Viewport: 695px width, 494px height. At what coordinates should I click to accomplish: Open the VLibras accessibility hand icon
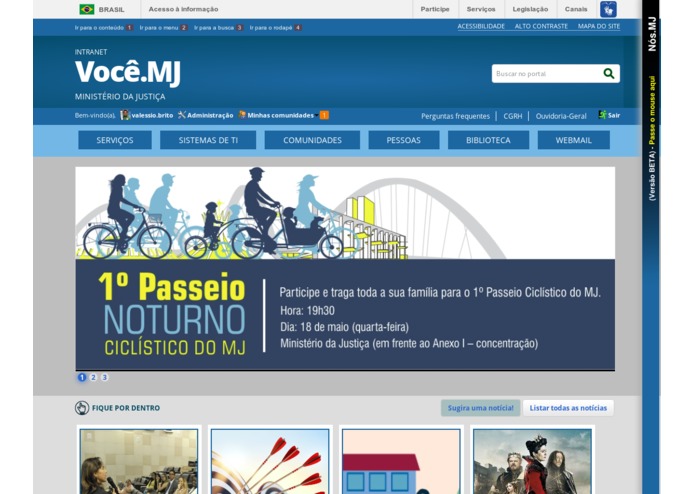point(608,9)
